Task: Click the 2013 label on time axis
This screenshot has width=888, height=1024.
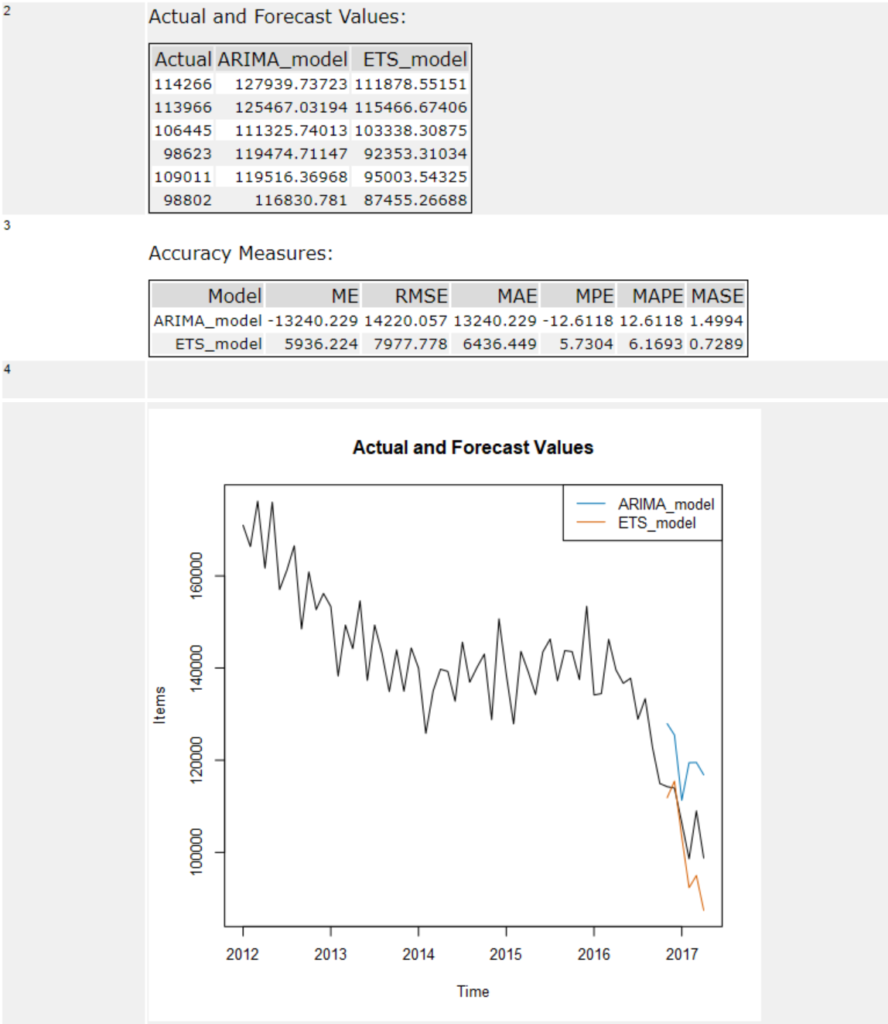Action: tap(330, 955)
